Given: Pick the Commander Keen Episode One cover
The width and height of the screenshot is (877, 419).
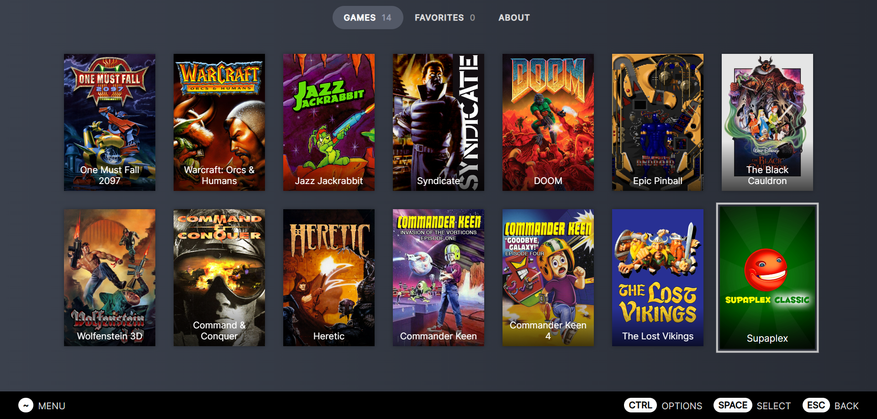Looking at the screenshot, I should pyautogui.click(x=438, y=277).
